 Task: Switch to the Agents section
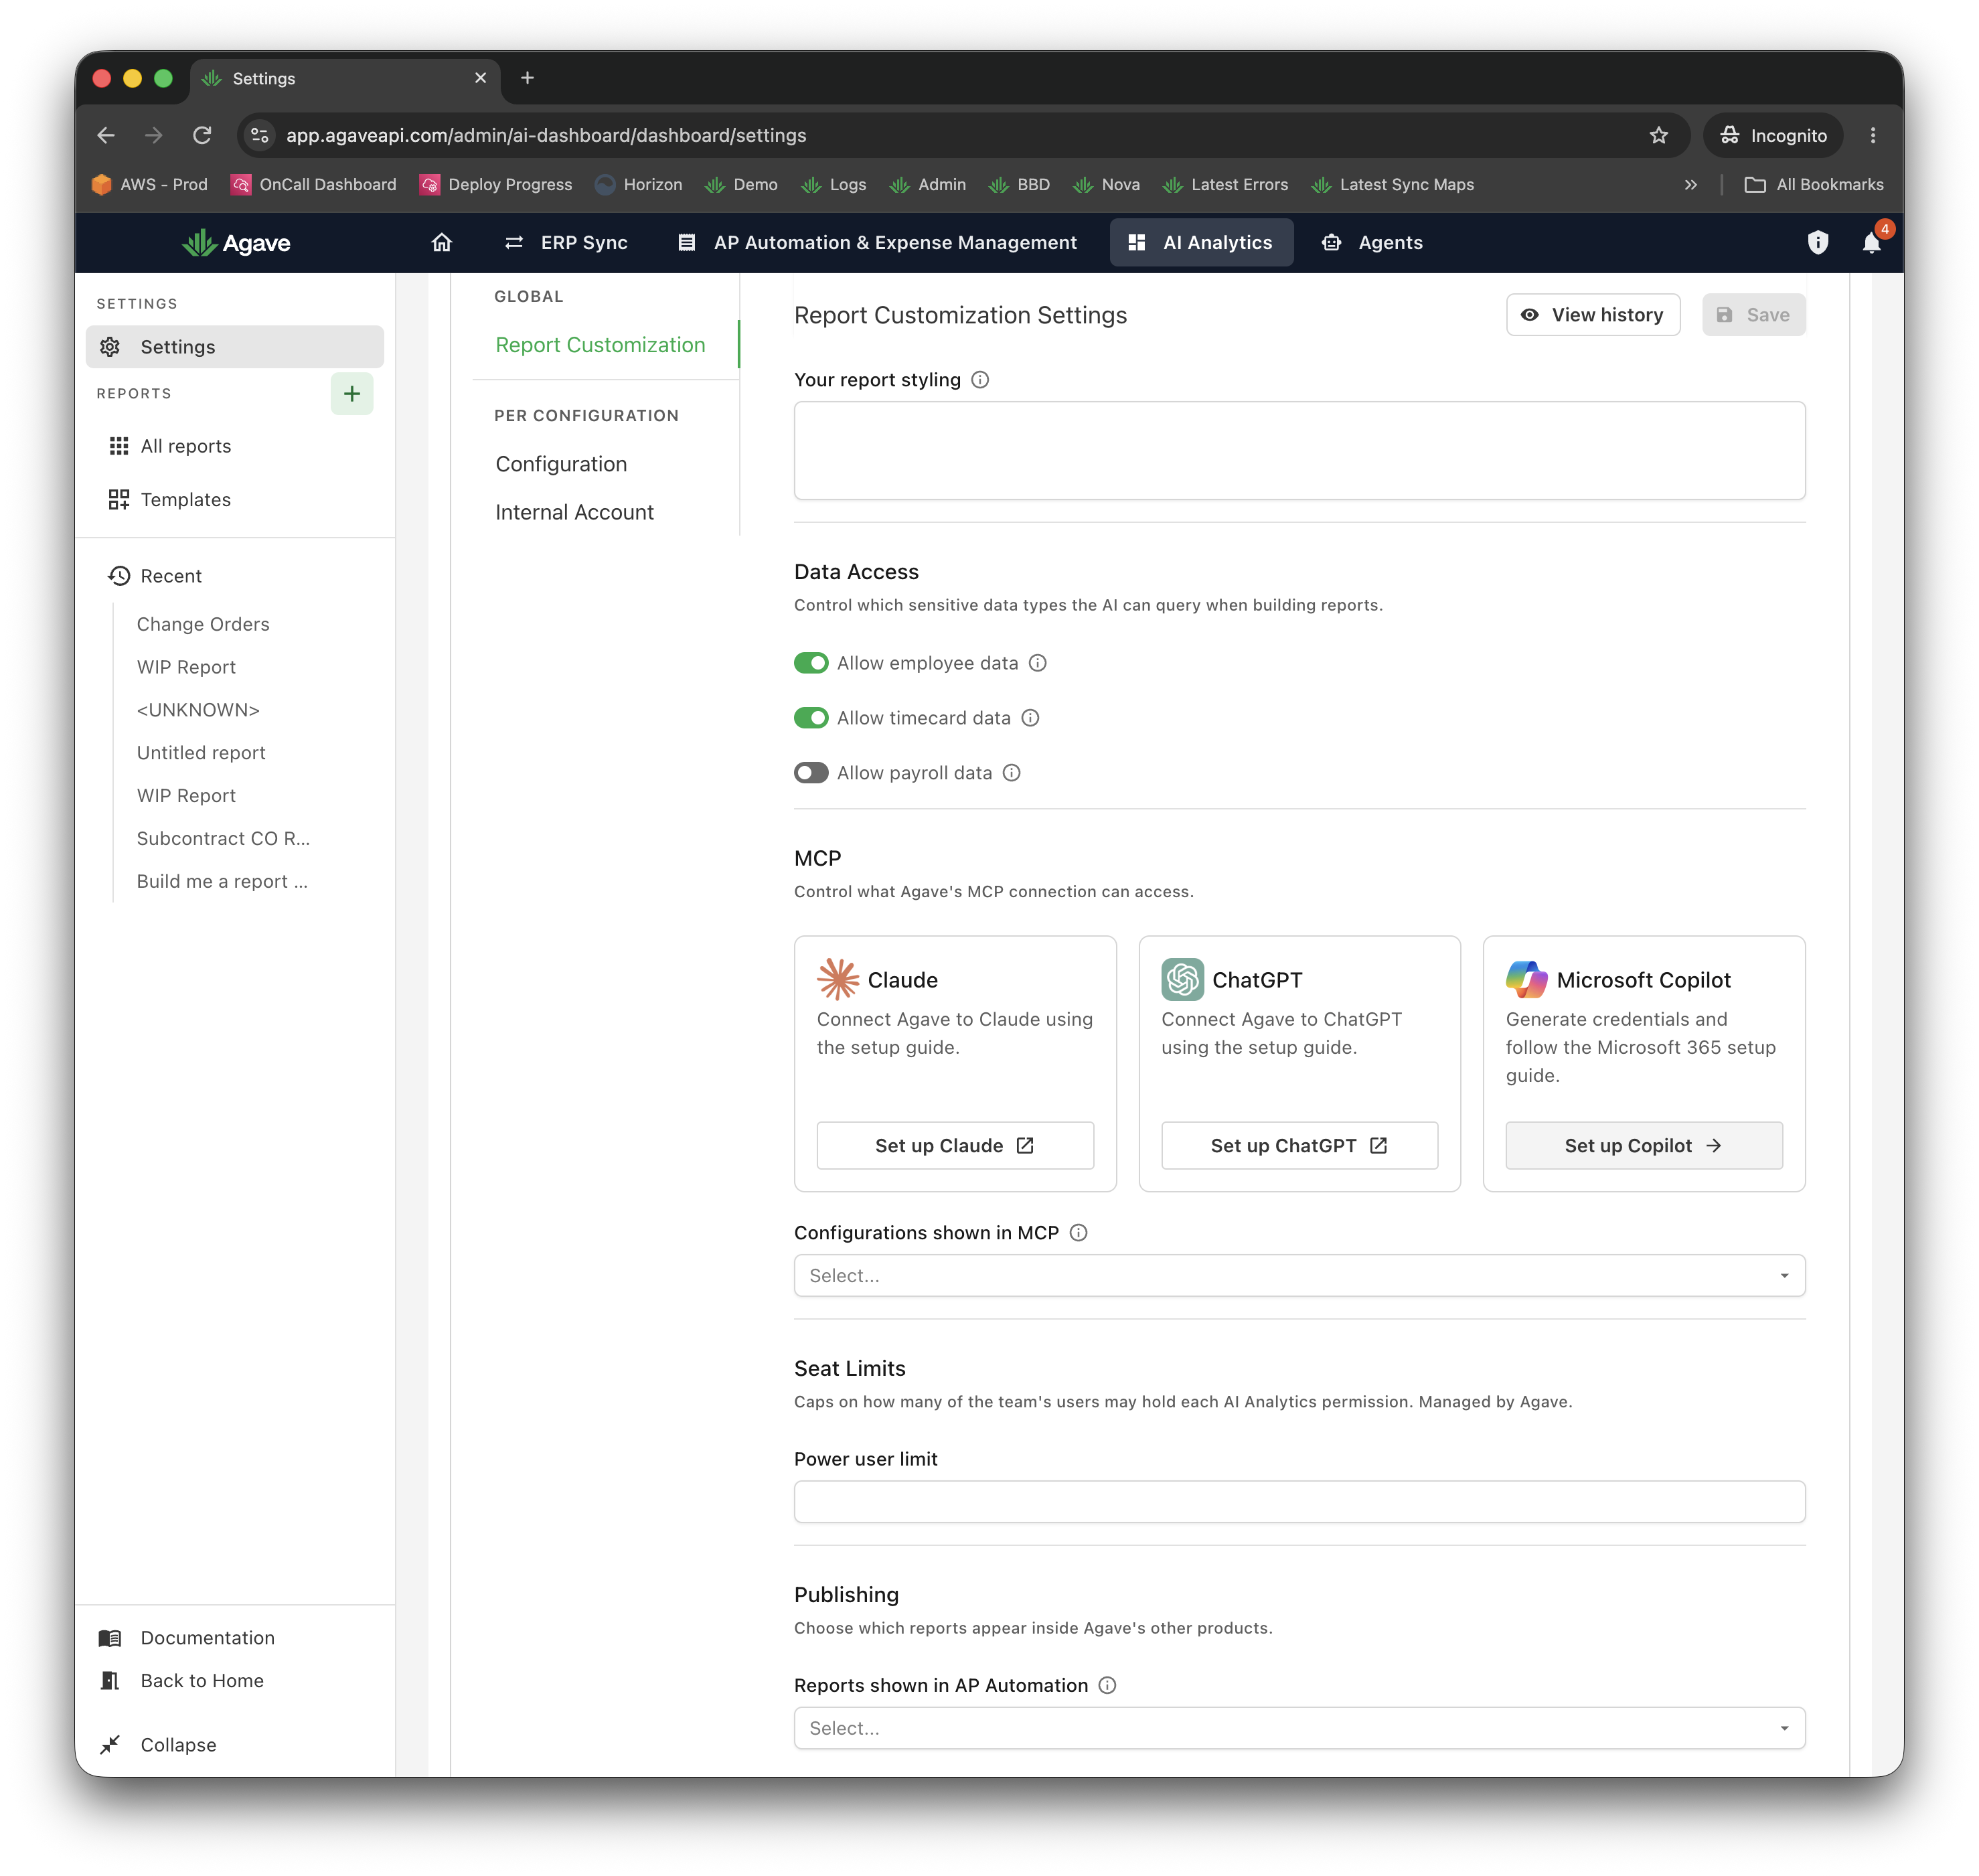click(1373, 243)
